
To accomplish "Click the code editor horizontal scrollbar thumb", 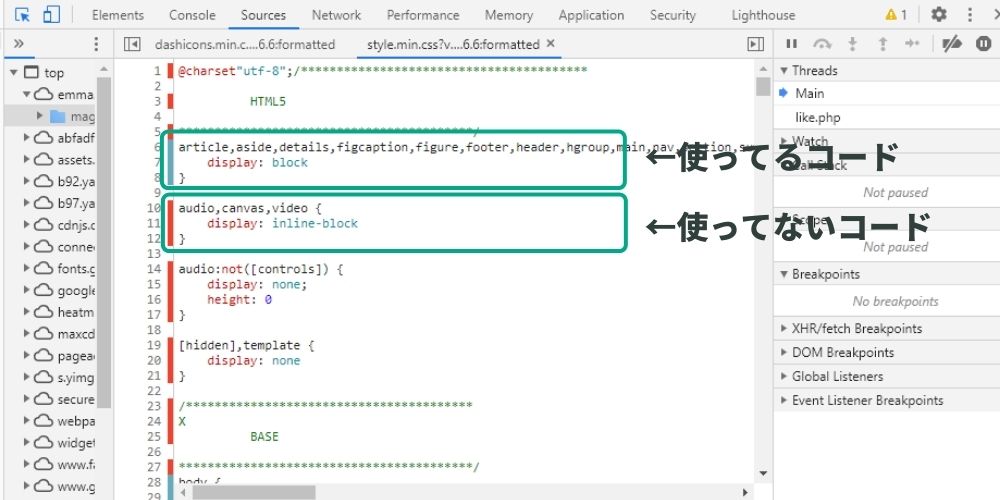I will coord(254,492).
